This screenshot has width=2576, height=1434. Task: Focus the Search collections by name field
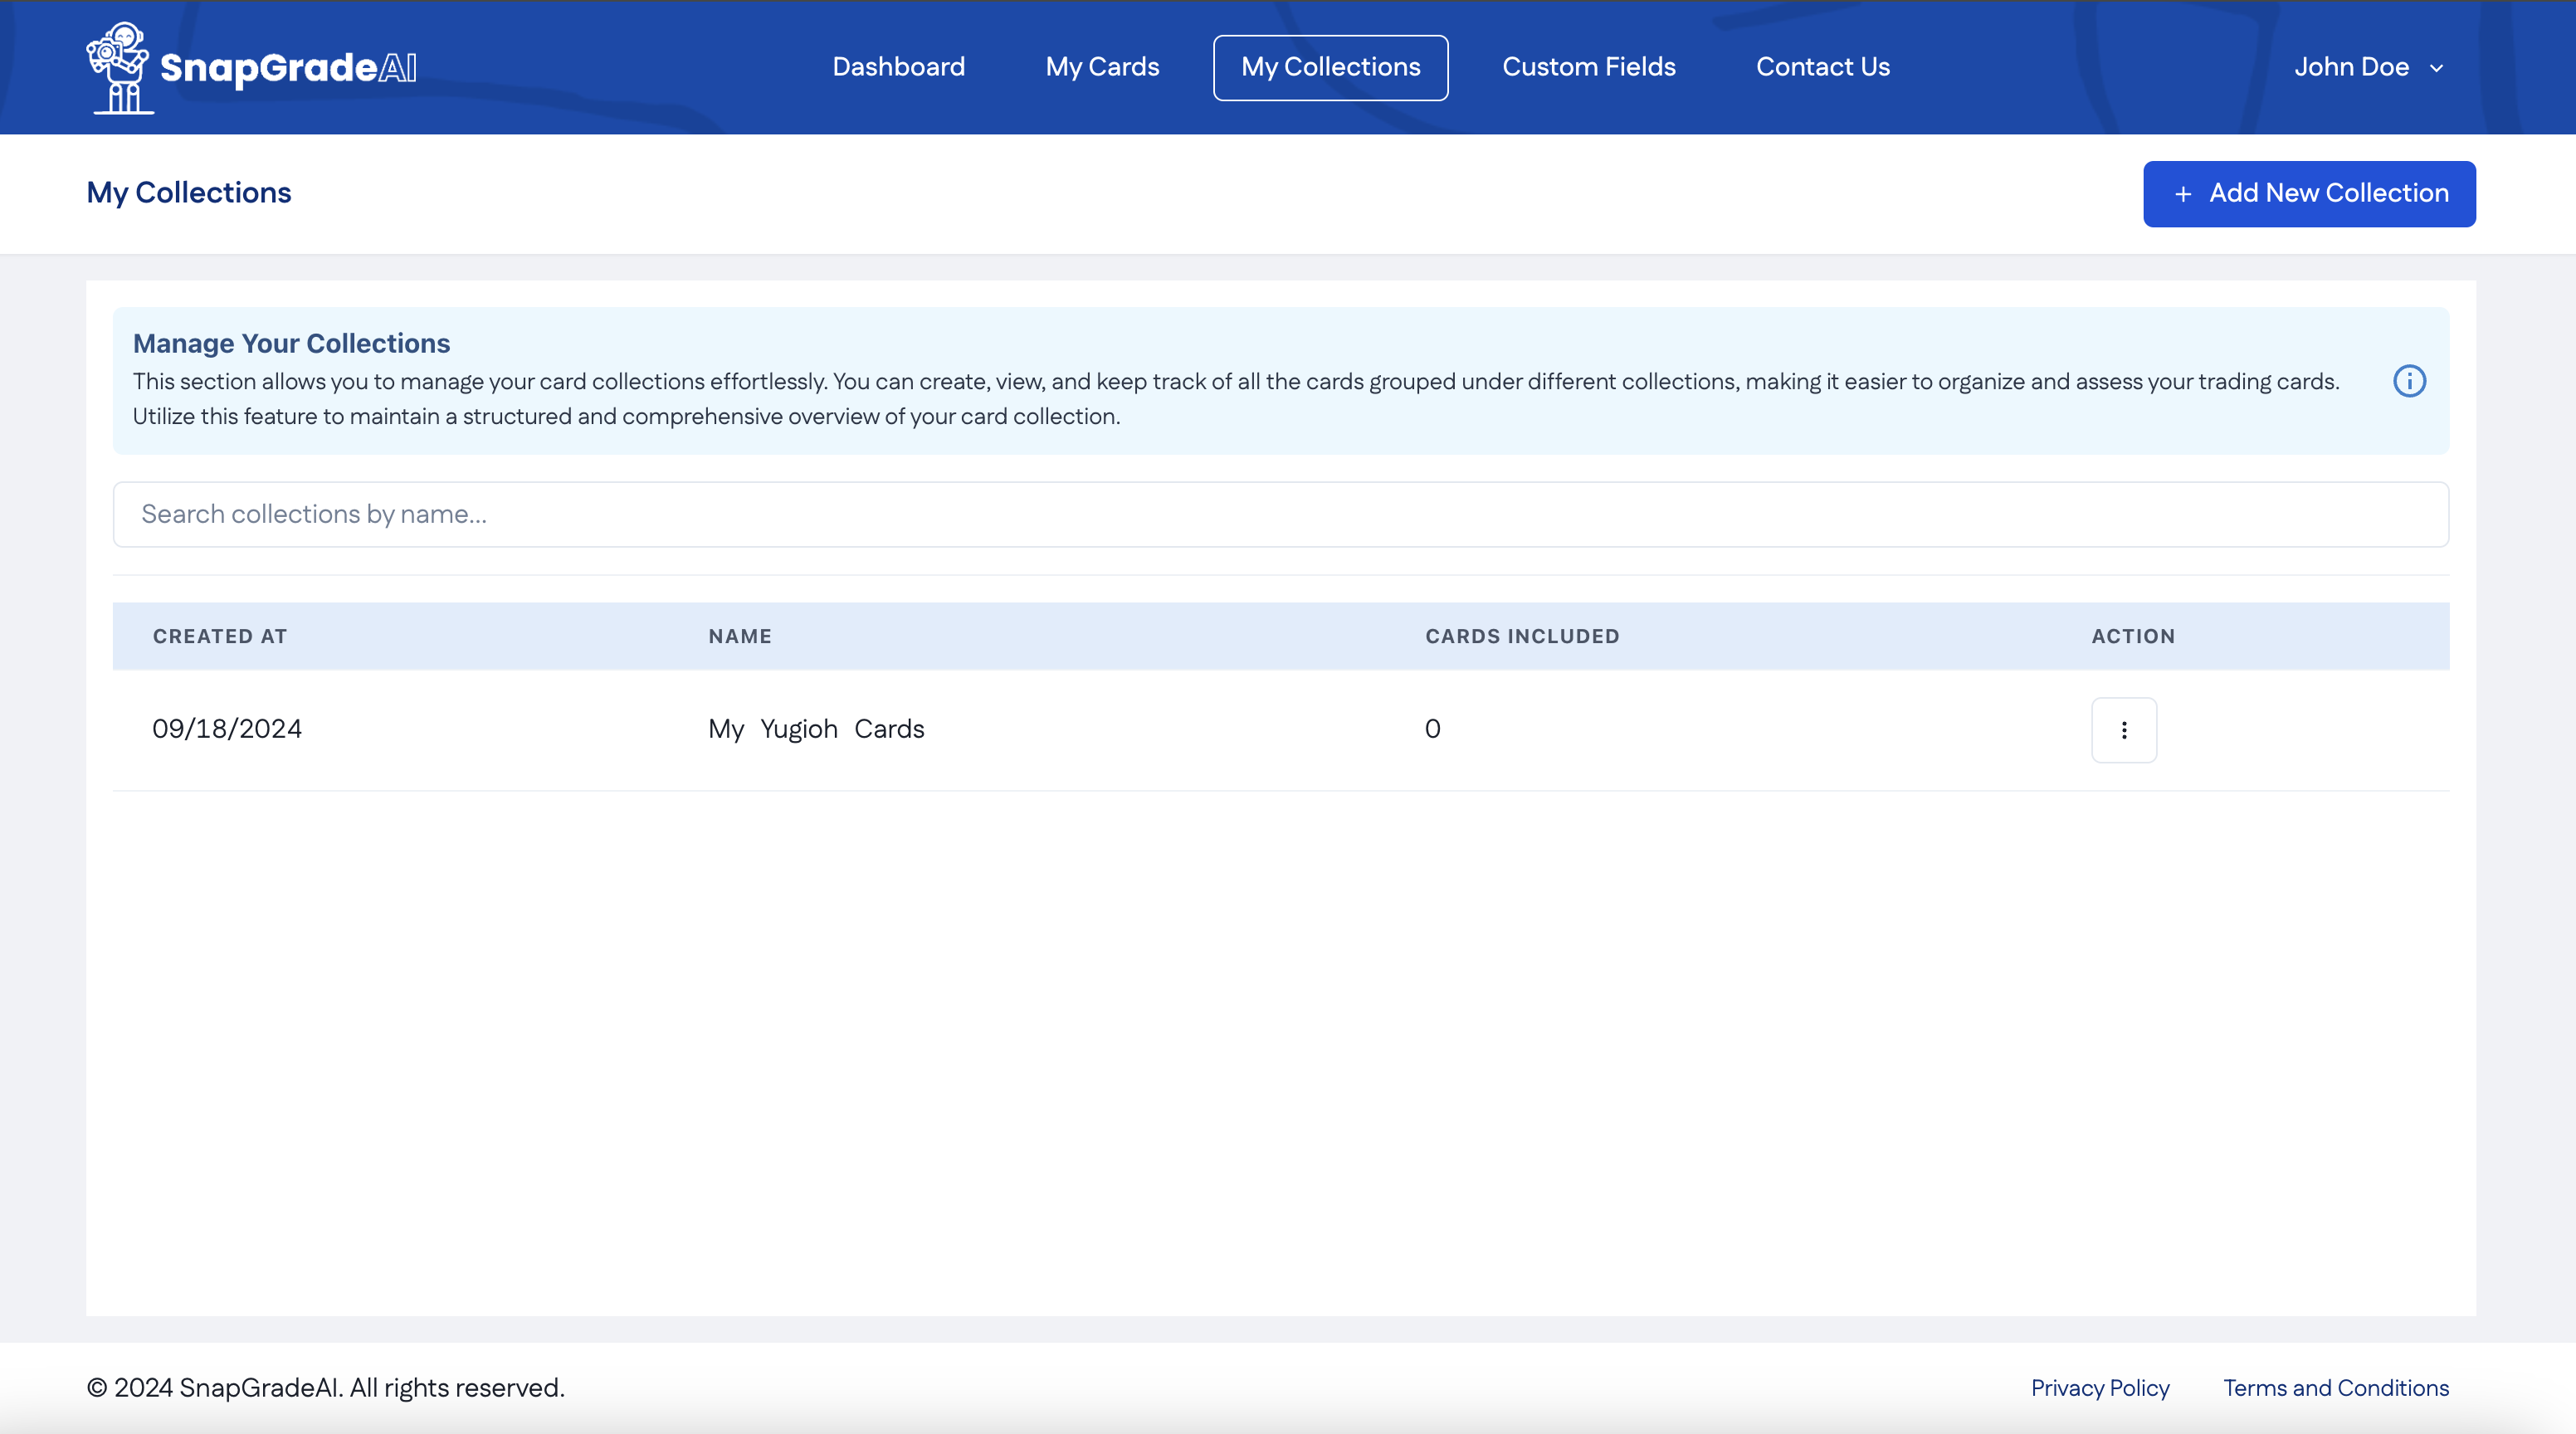pos(1280,514)
